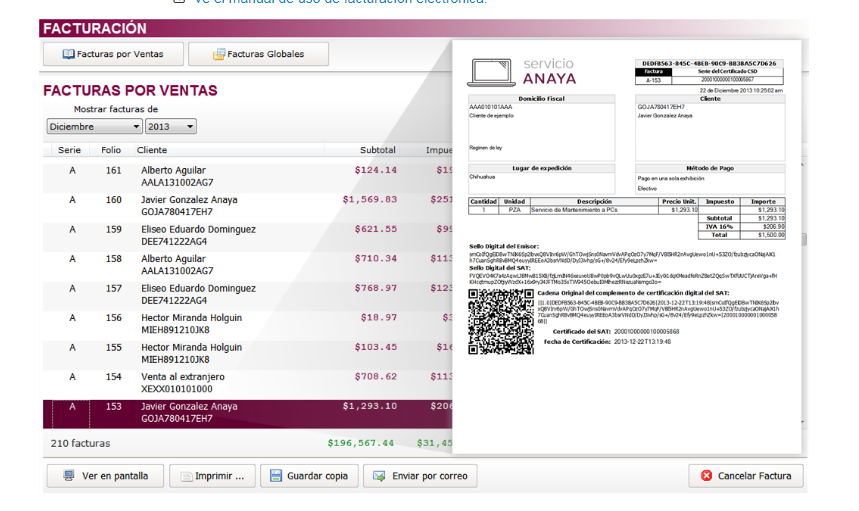Screen dimensions: 859x511
Task: Select invoice 160 Javier Gonzalez Anaya
Action: (248, 206)
